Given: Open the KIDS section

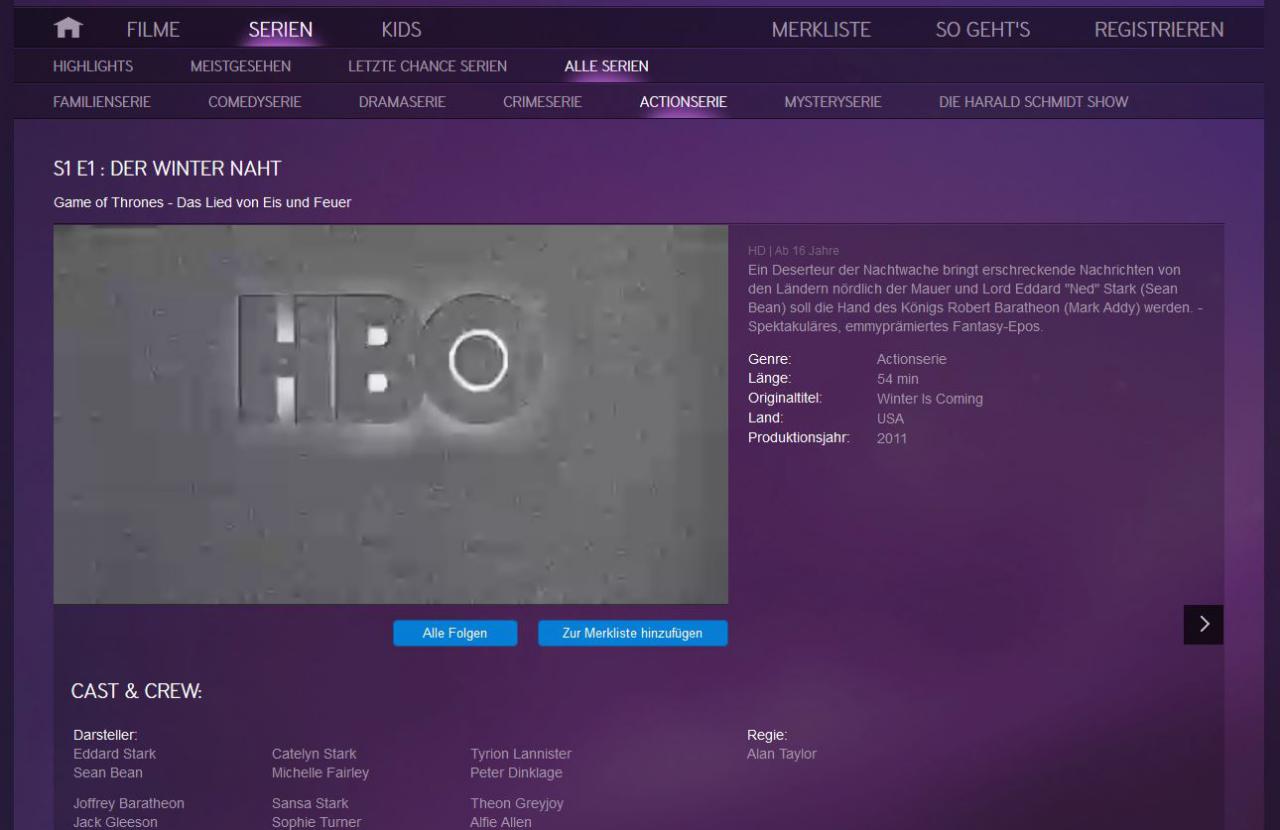Looking at the screenshot, I should tap(401, 30).
